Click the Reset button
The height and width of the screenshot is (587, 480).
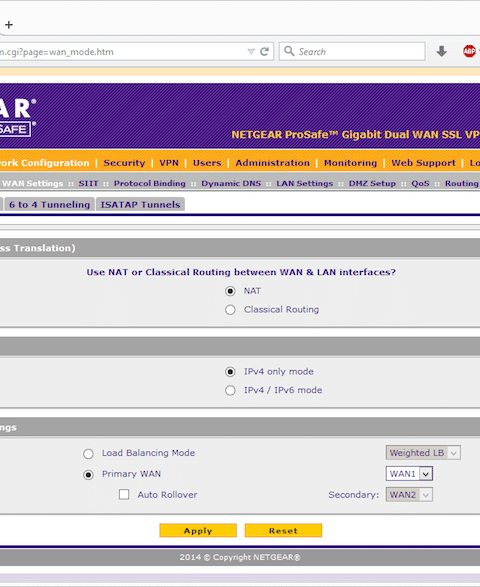(x=283, y=530)
